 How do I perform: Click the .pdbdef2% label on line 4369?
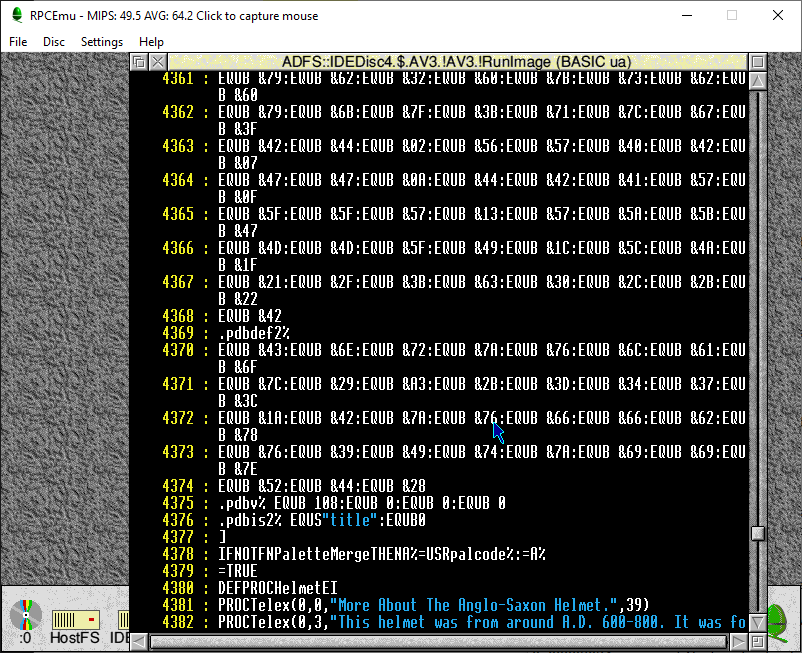253,333
